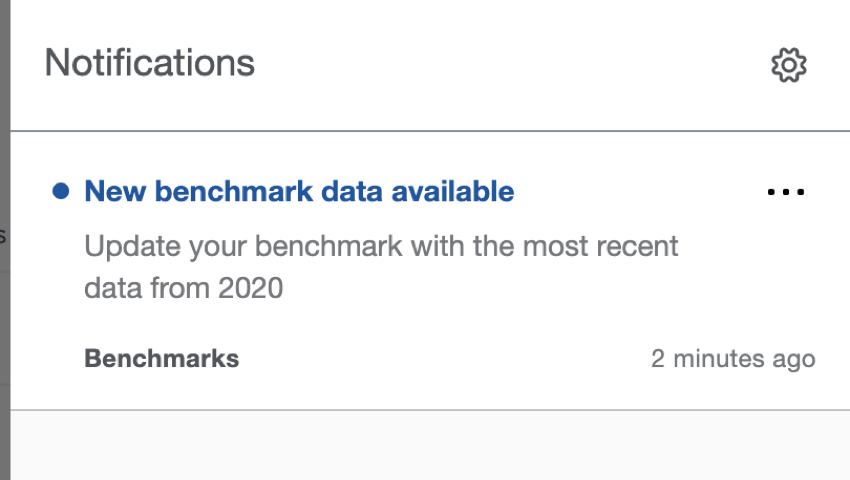Viewport: 850px width, 480px height.
Task: Click the "data from 2020" line of the message
Action: [184, 288]
